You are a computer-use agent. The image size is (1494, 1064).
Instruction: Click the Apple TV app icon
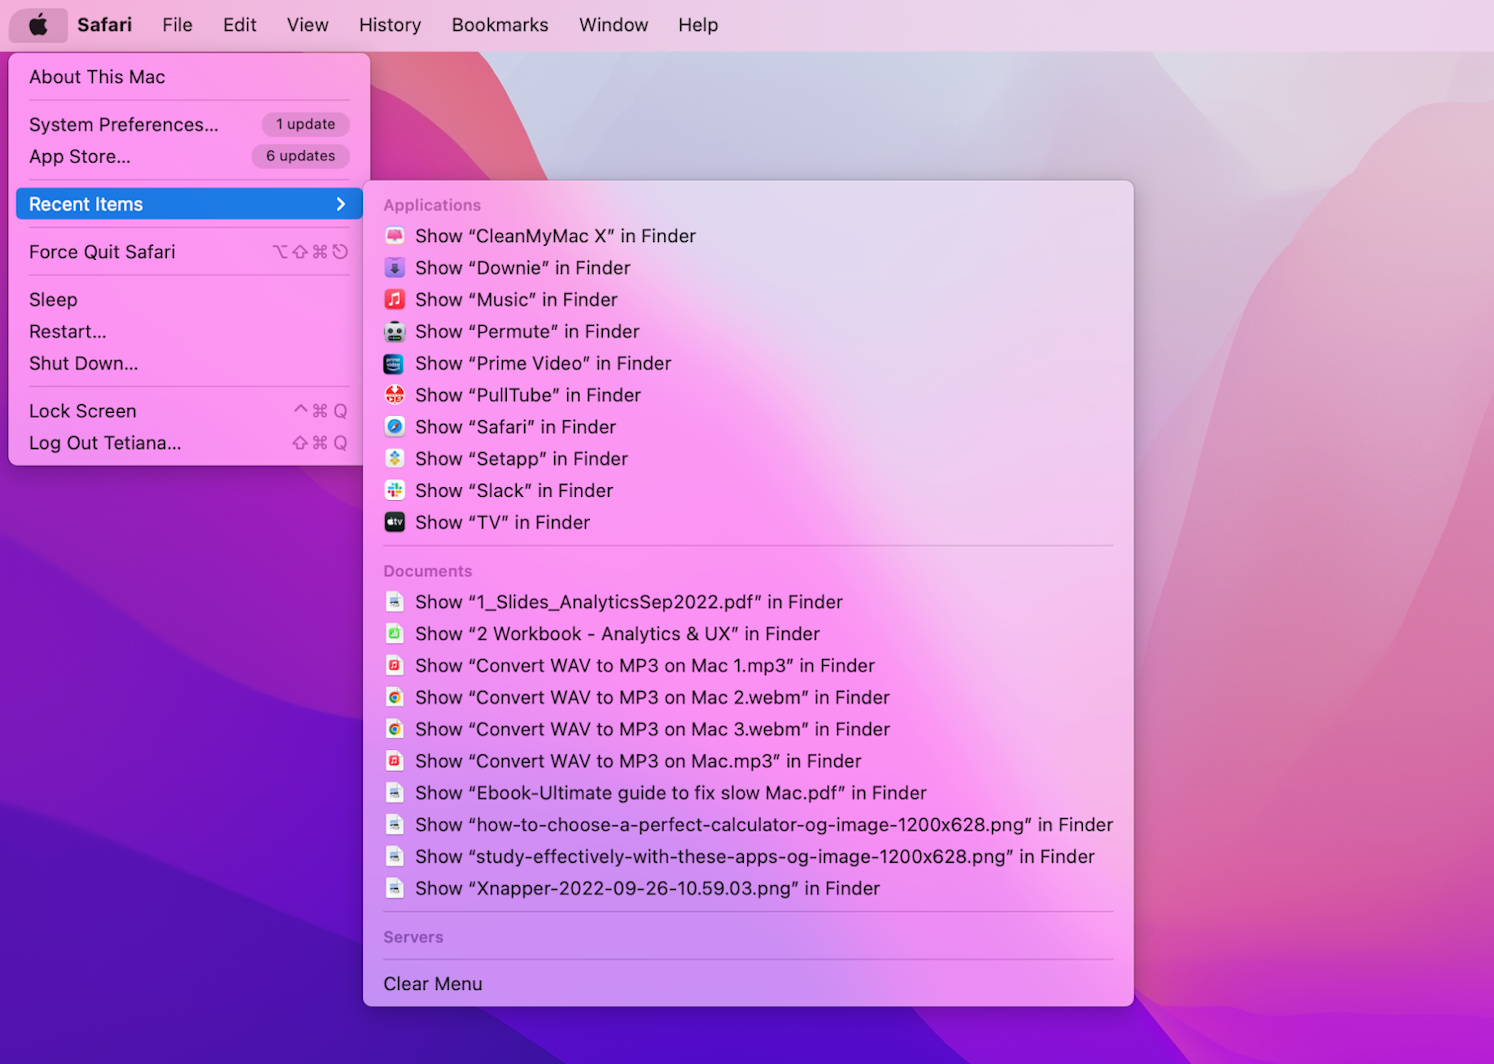(x=395, y=522)
